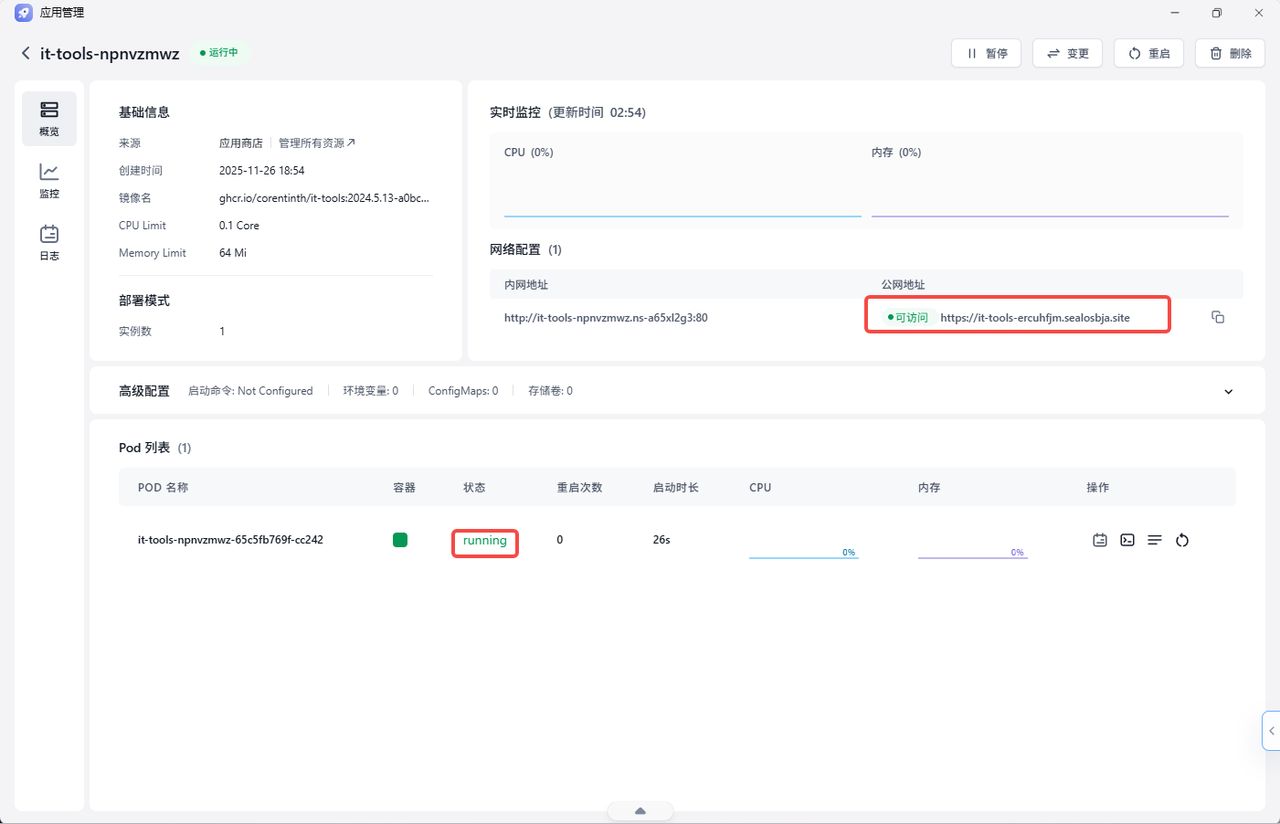Click the rocket app logo icon
This screenshot has height=824, width=1280.
23,13
